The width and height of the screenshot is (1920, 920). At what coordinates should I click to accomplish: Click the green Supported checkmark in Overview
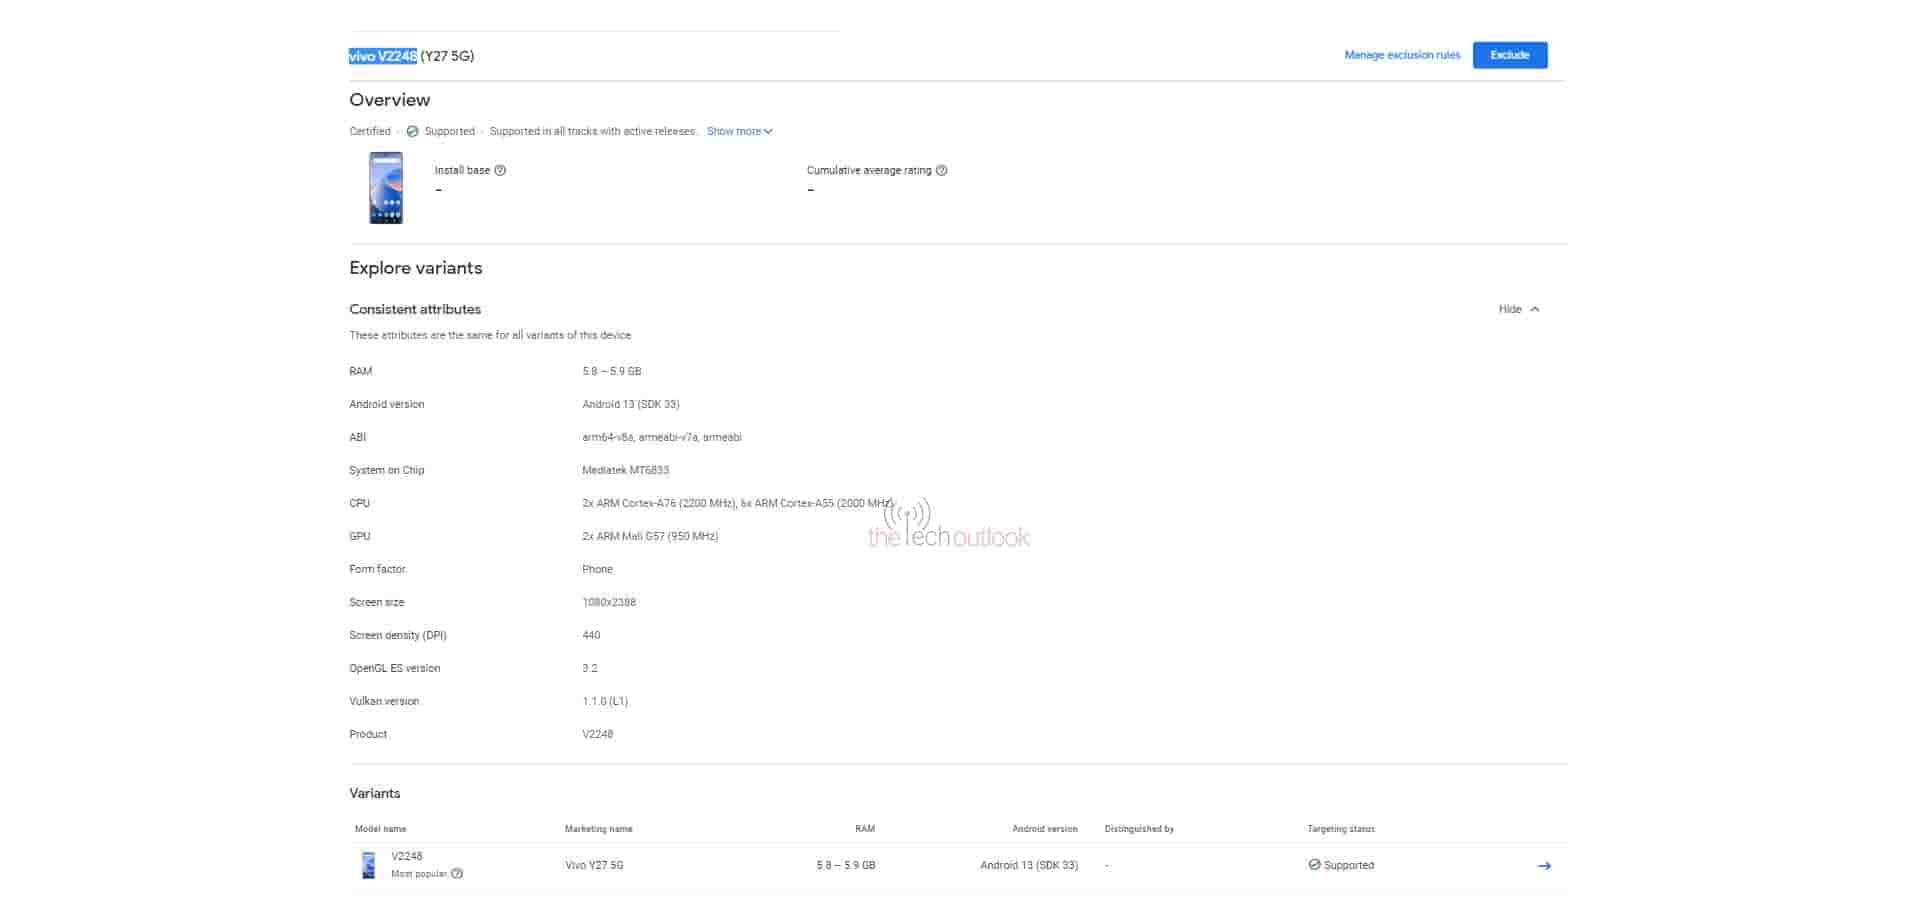coord(412,131)
